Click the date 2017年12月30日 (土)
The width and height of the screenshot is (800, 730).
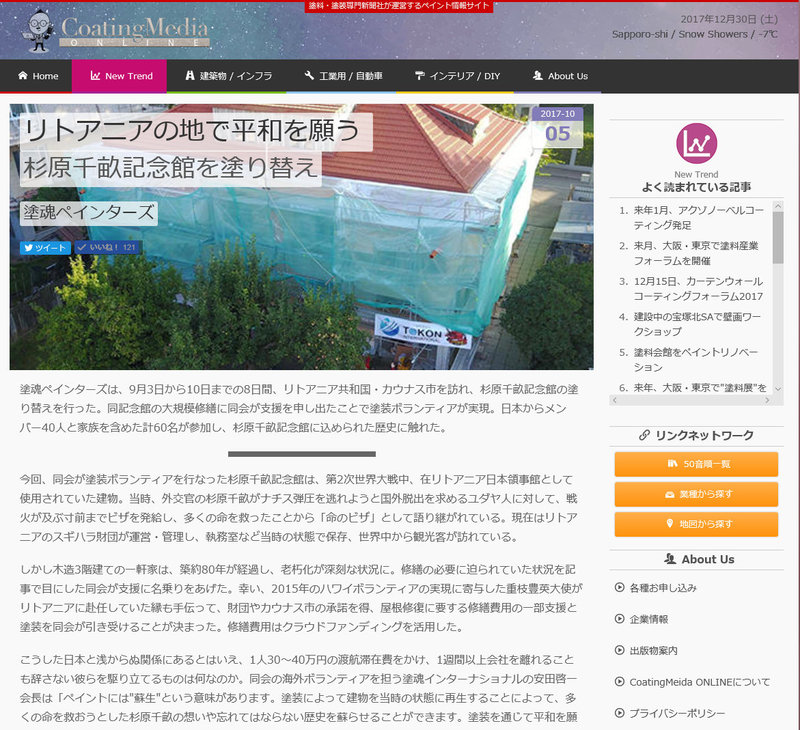click(729, 19)
